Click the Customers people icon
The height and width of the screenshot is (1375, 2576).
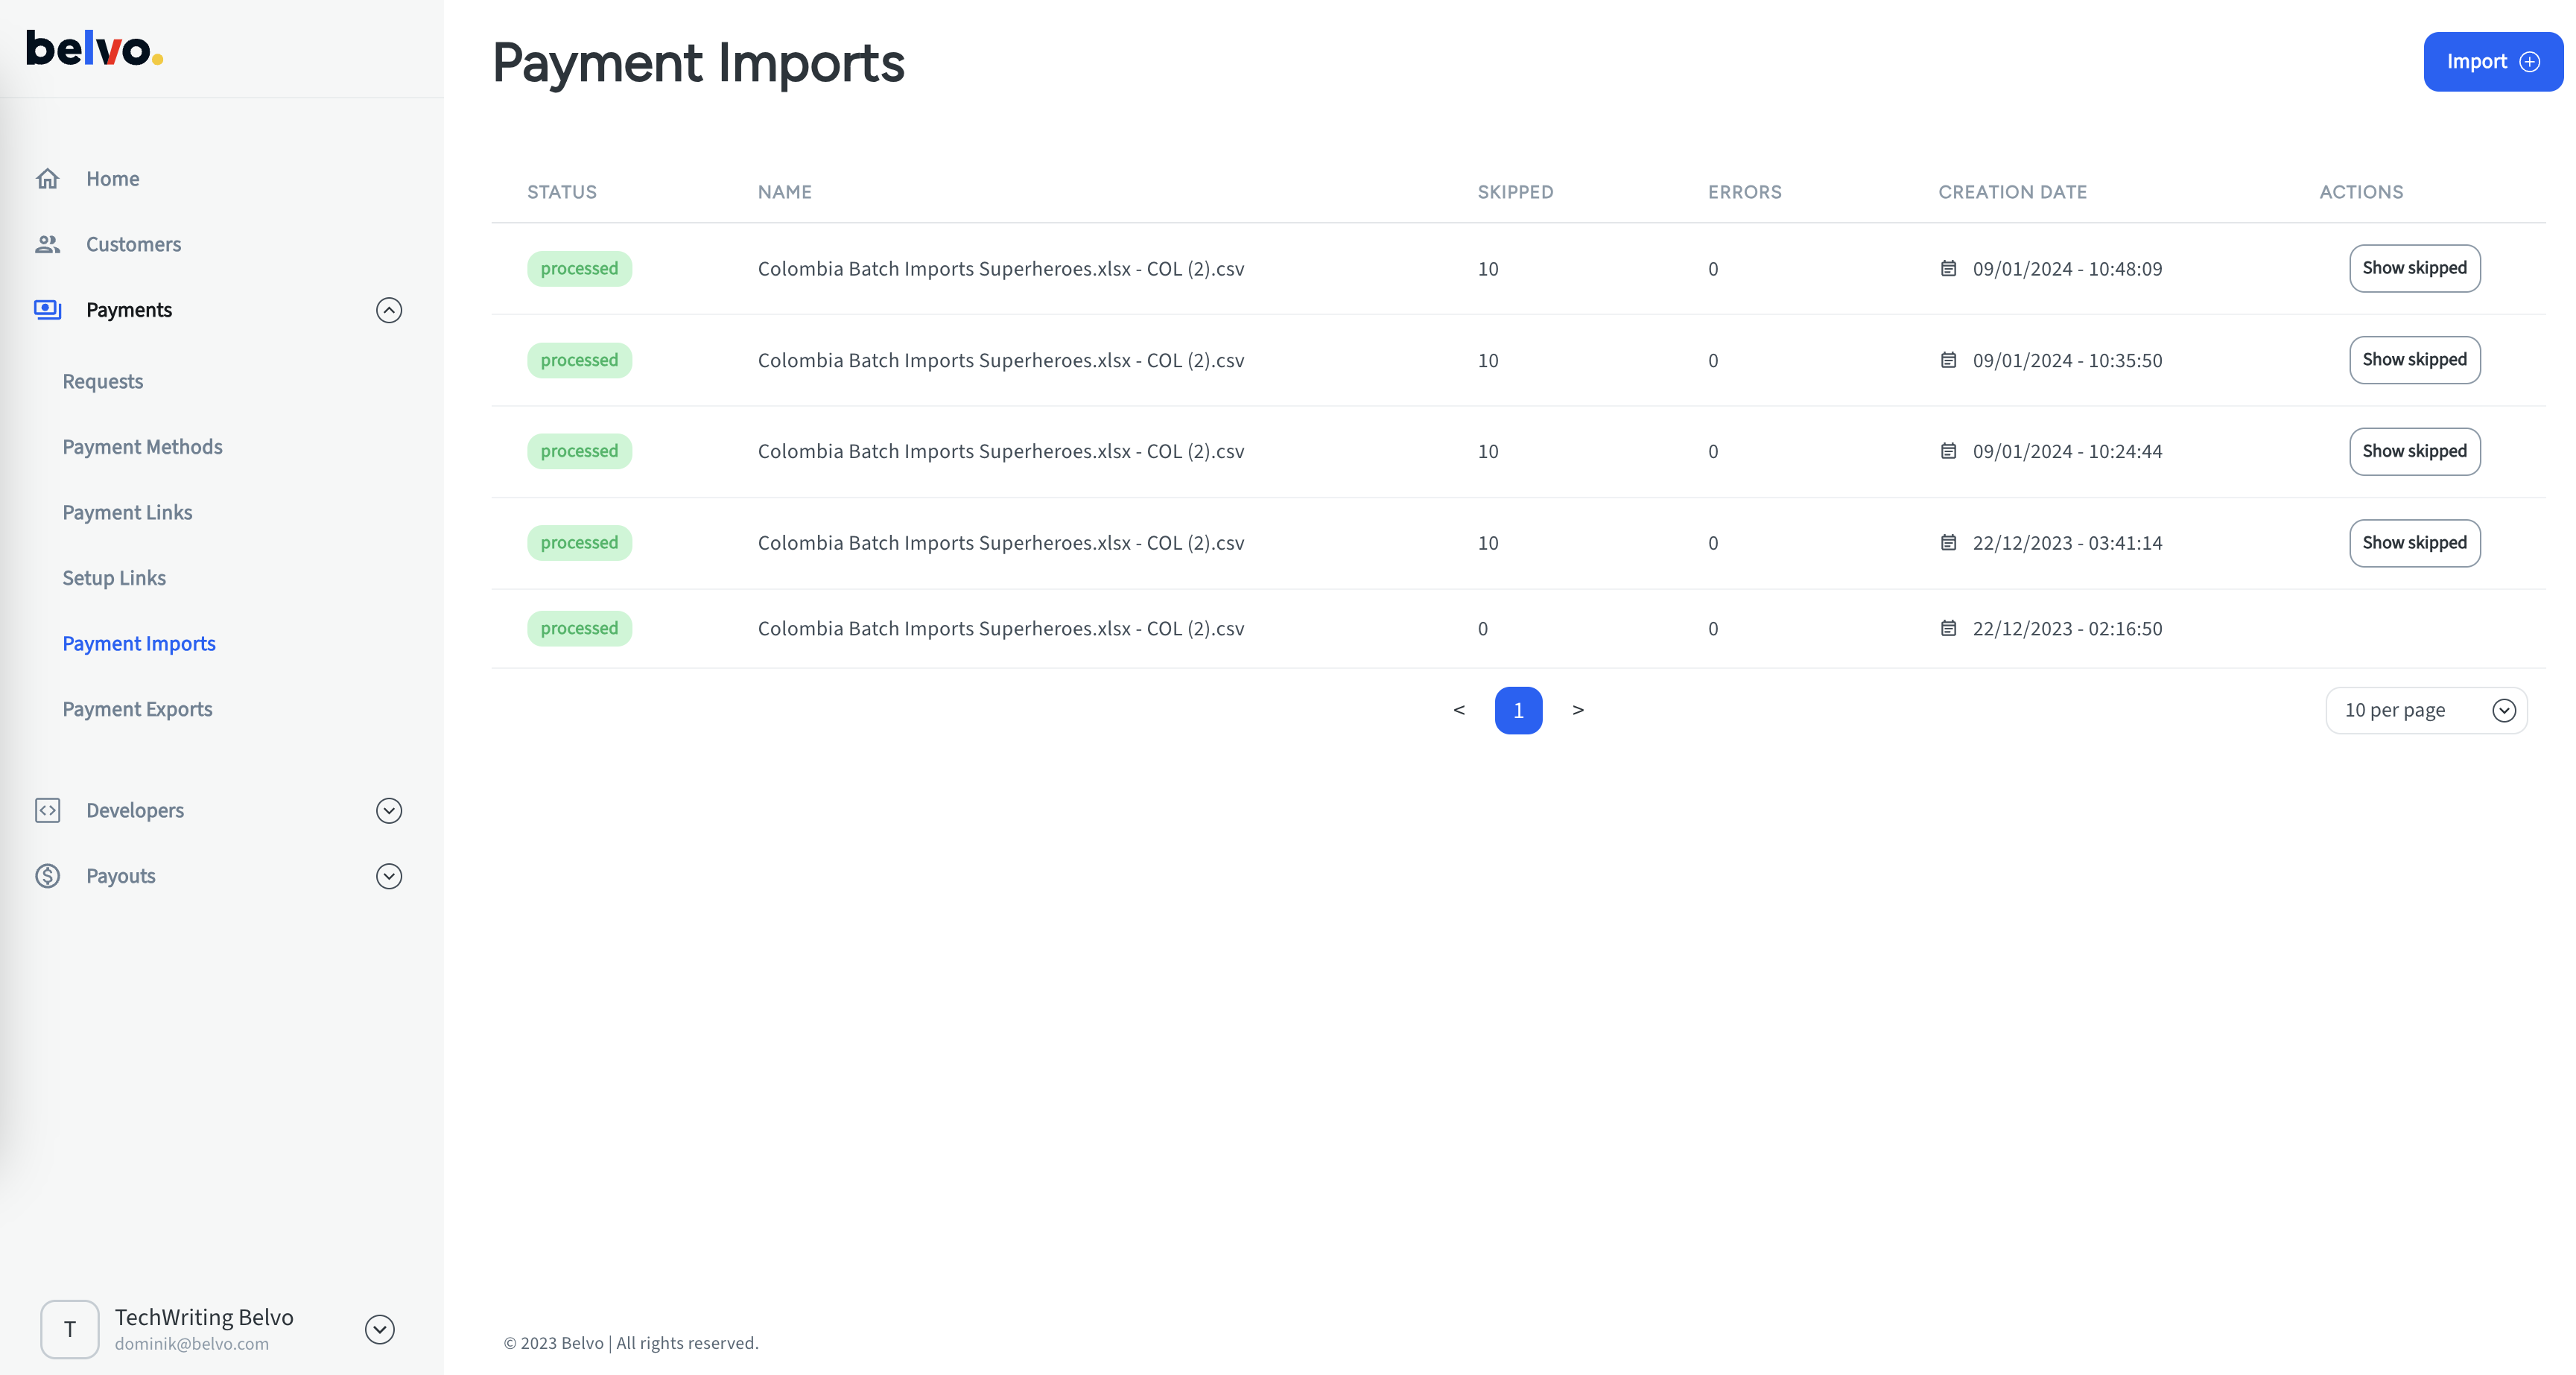coord(47,244)
